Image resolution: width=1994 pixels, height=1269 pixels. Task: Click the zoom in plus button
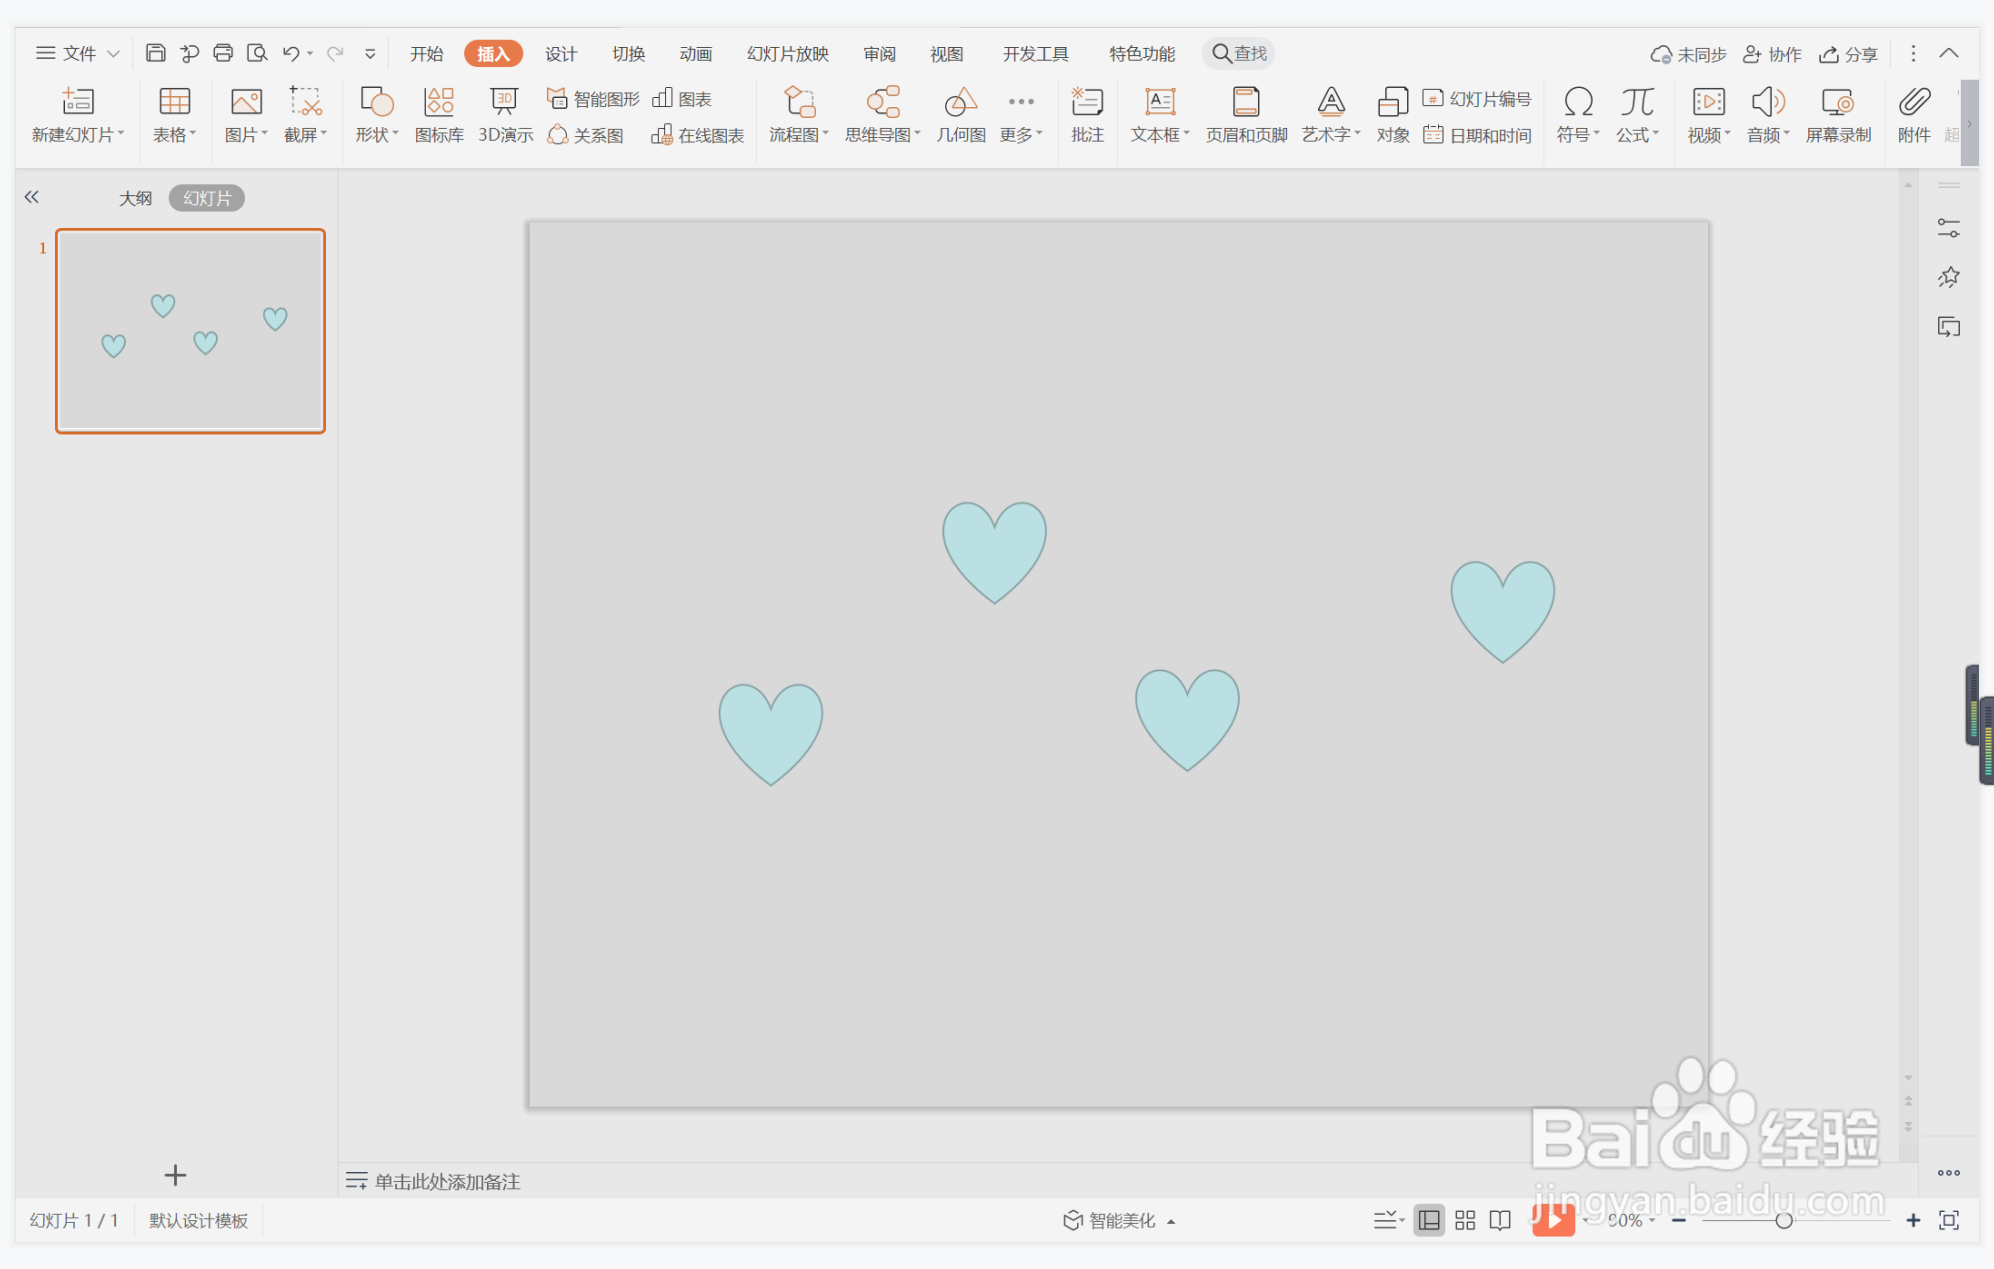point(1913,1220)
